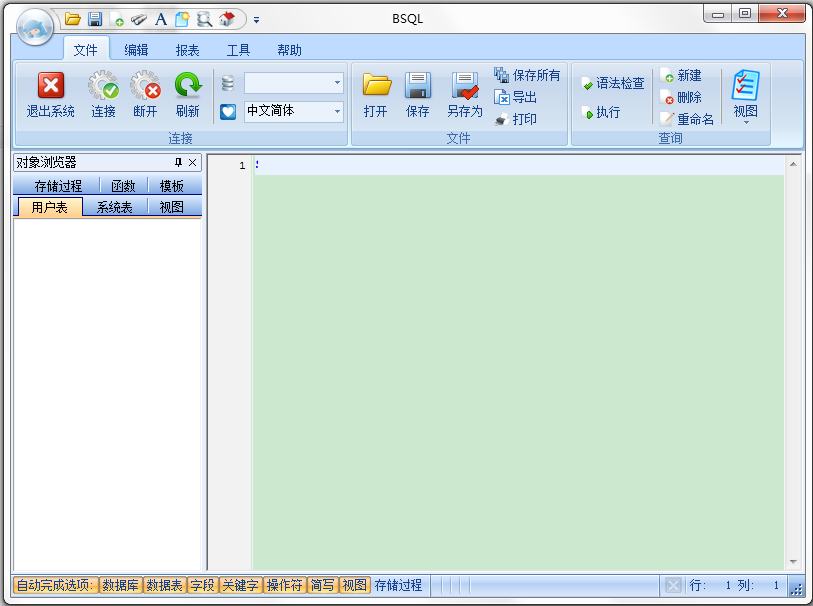The image size is (813, 606).
Task: Switch to the 报表 ribbon tab
Action: [187, 50]
